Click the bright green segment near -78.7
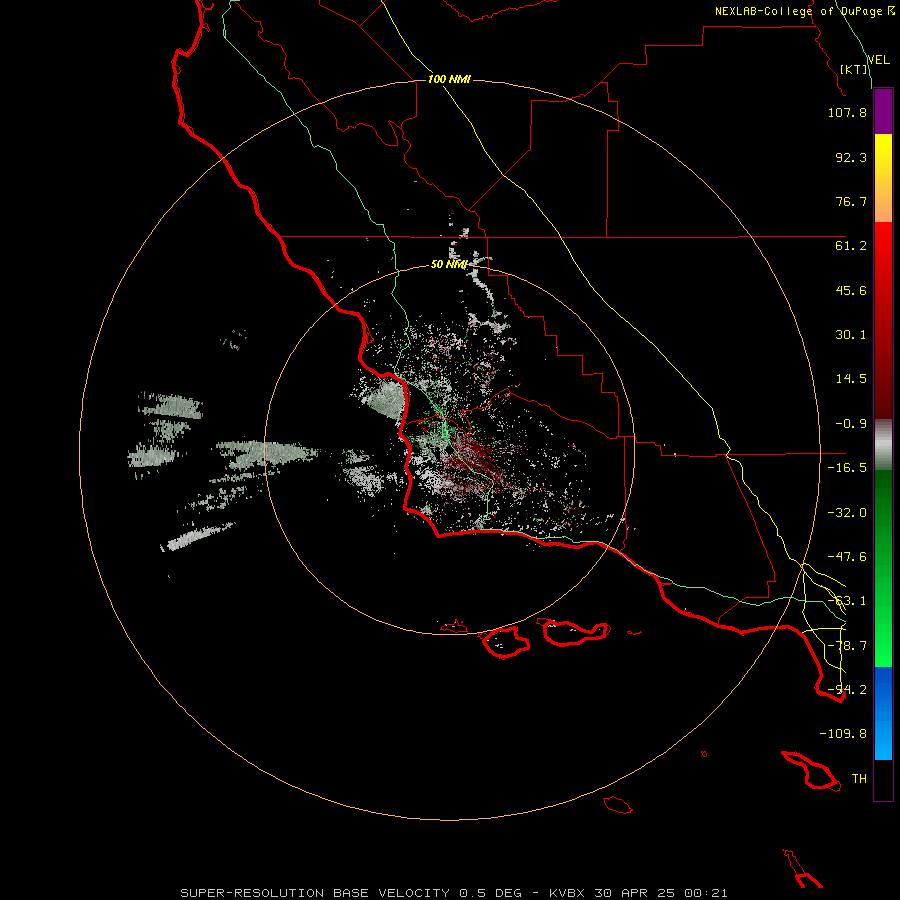This screenshot has height=900, width=900. click(883, 643)
